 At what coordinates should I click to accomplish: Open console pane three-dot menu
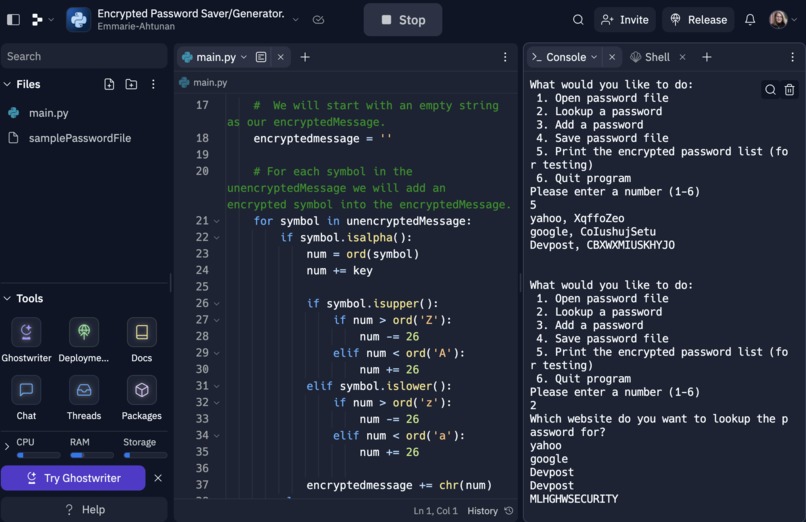(792, 57)
